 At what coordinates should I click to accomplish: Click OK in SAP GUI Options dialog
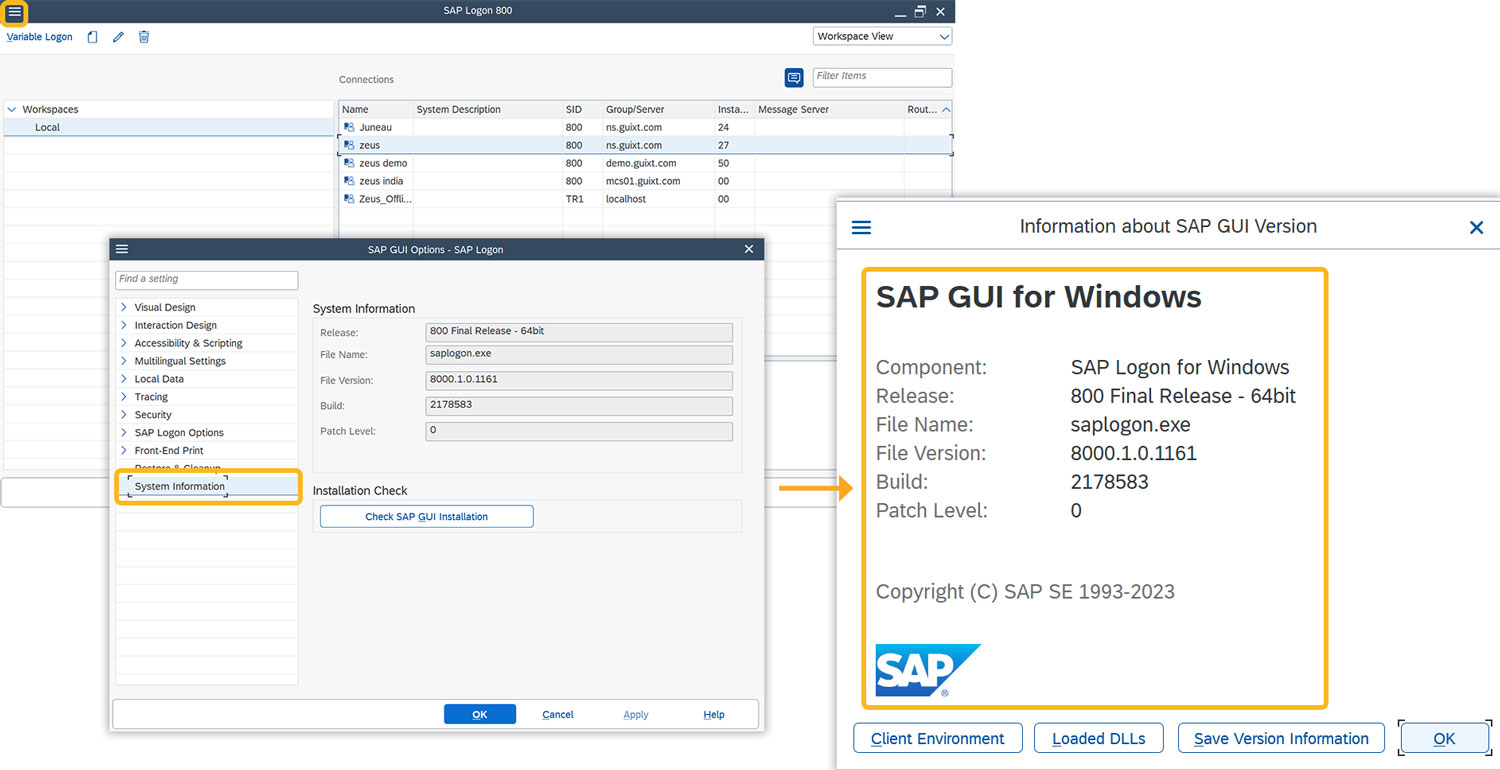pos(480,714)
